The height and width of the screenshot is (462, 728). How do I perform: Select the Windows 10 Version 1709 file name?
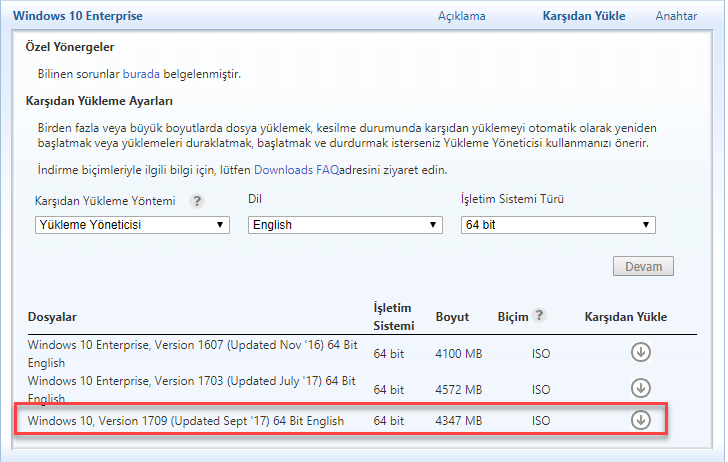coord(185,421)
